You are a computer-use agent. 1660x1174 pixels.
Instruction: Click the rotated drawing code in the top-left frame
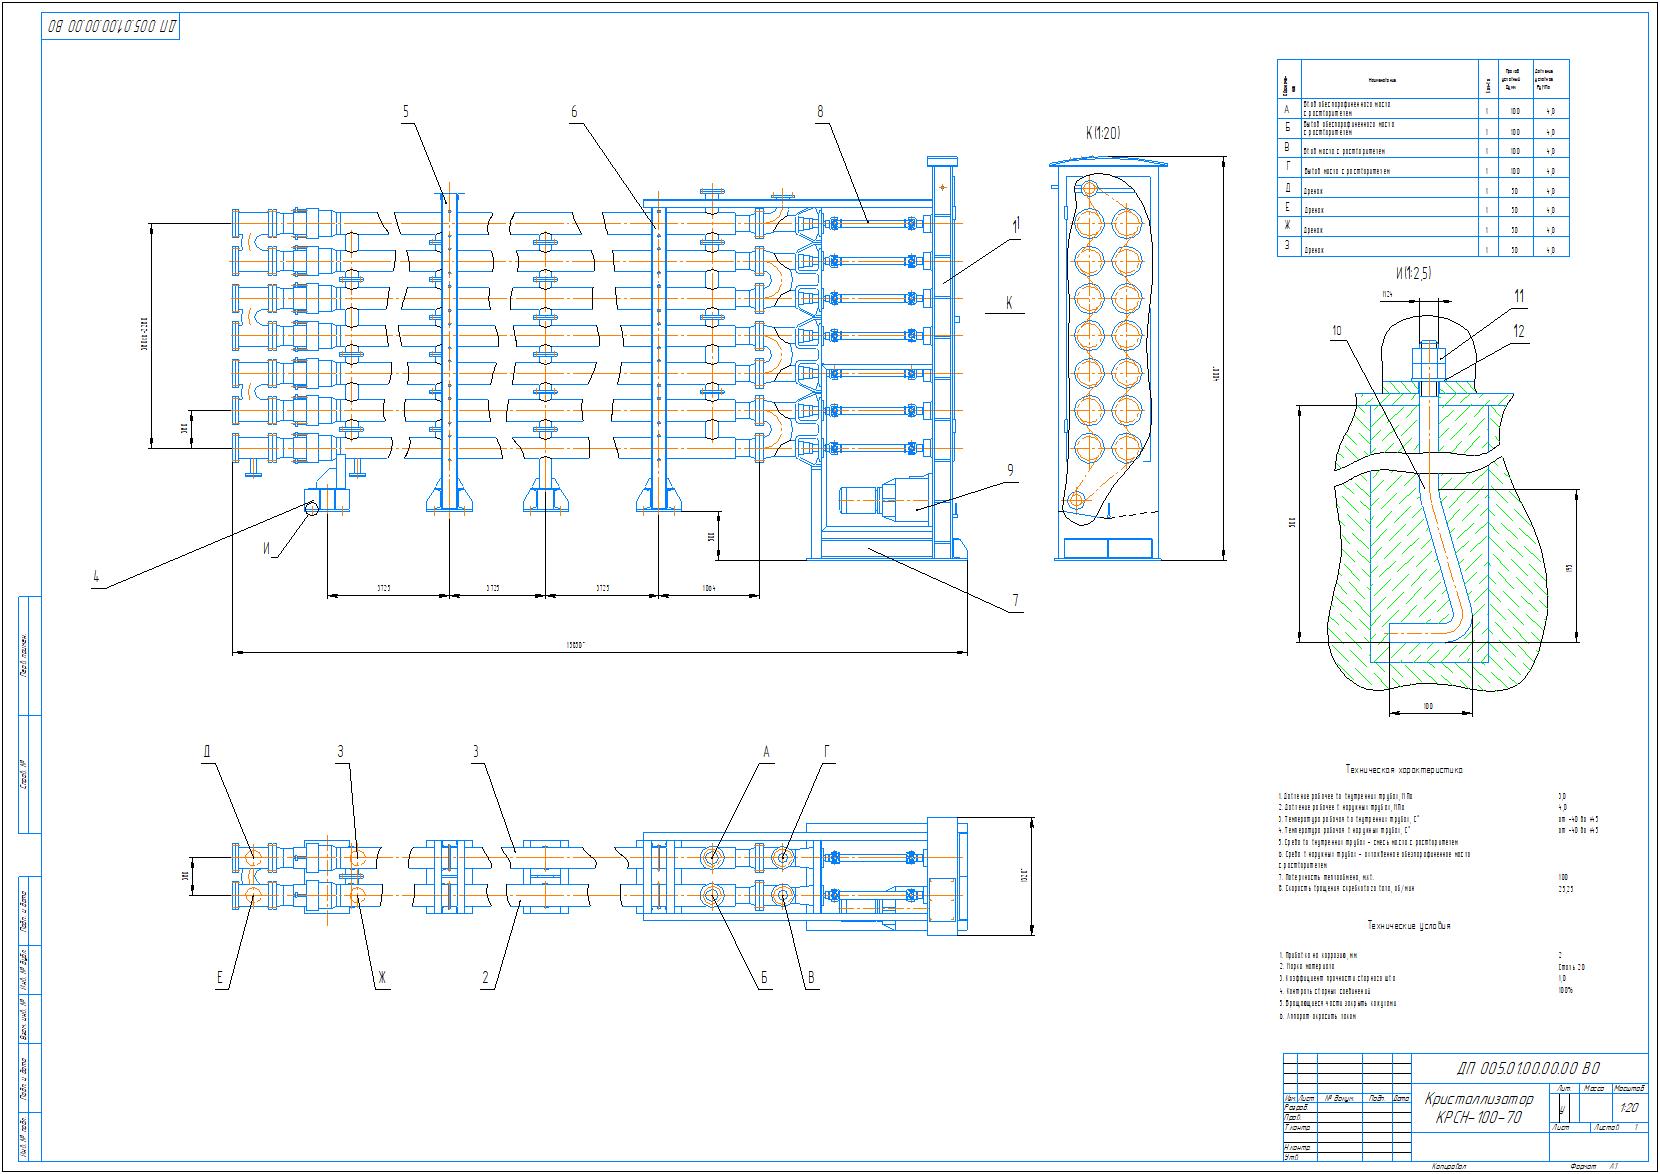[x=112, y=26]
